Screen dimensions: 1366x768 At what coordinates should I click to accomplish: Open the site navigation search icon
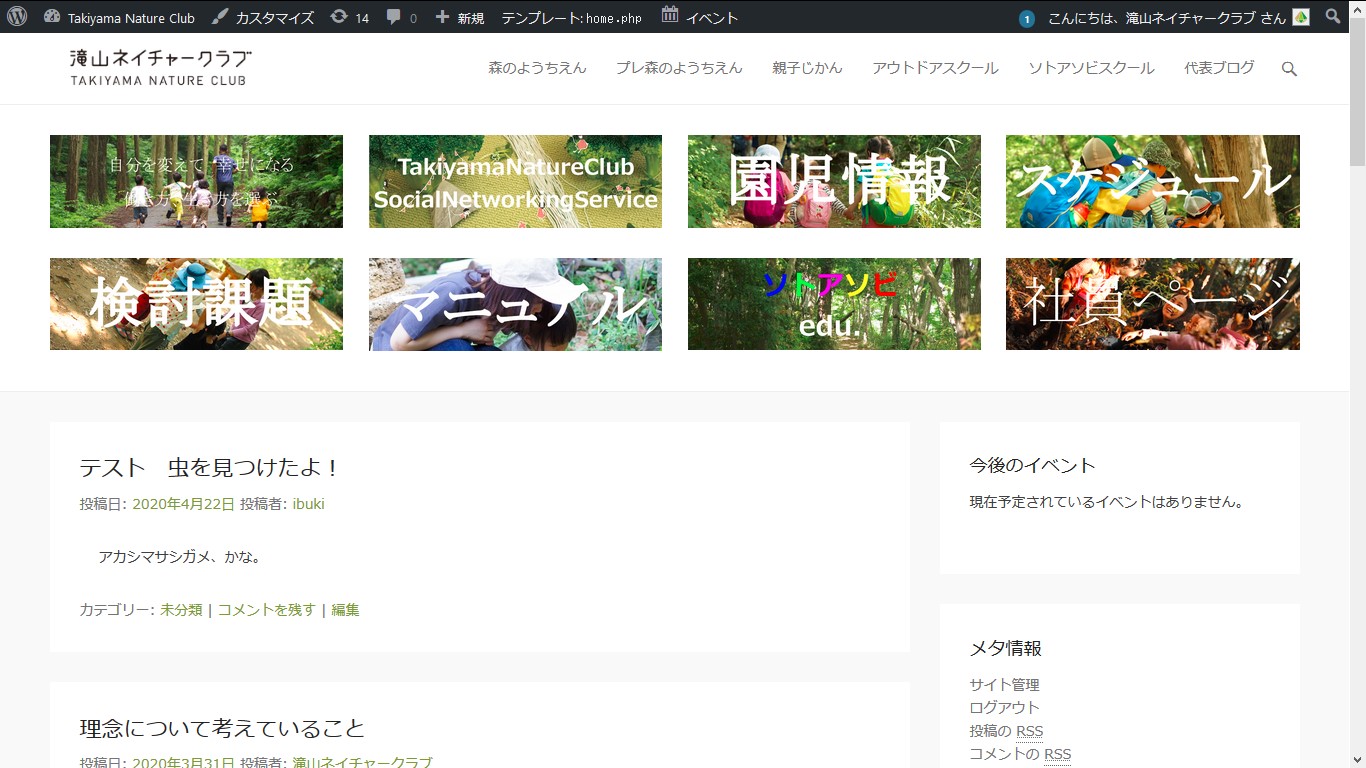click(x=1289, y=69)
